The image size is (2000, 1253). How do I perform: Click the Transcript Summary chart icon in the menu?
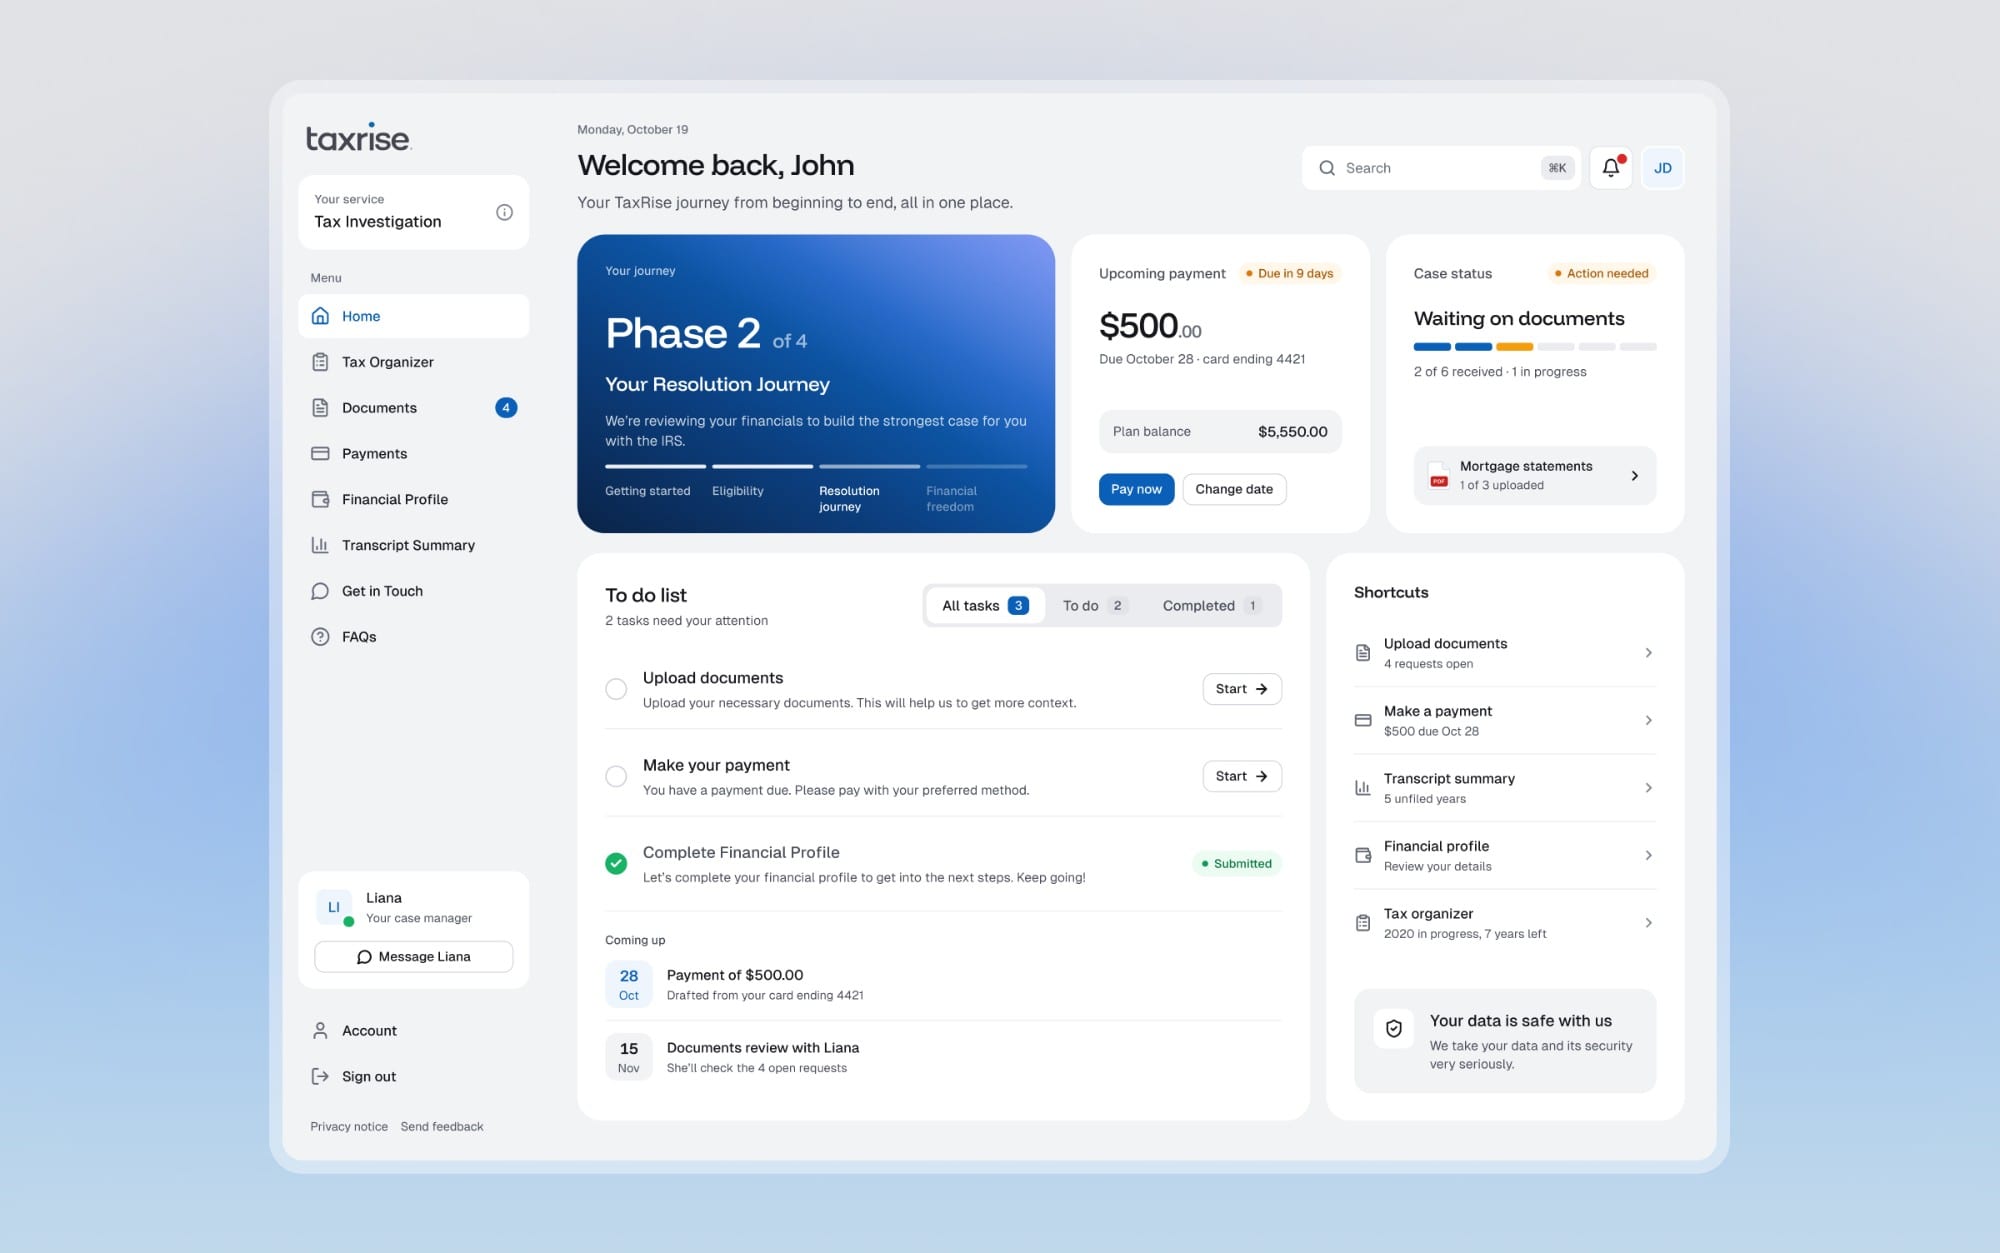pos(320,545)
